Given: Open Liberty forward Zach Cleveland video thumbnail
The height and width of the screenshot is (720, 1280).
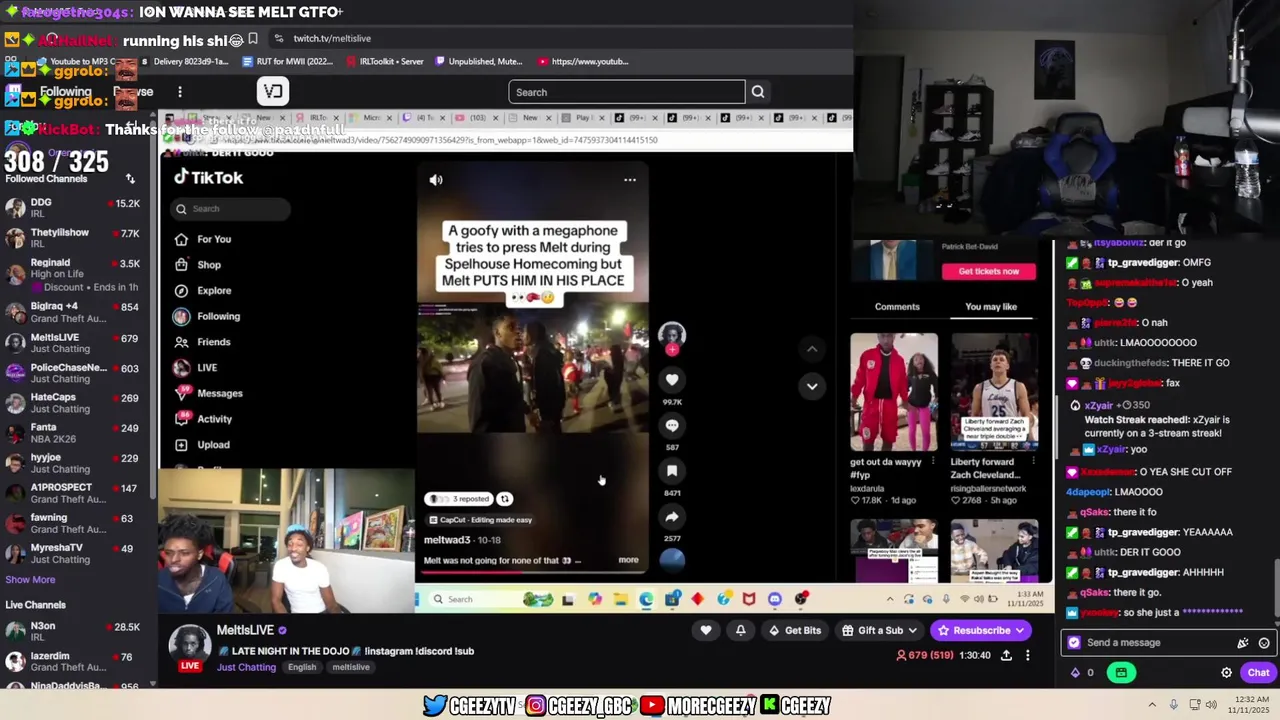Looking at the screenshot, I should (994, 392).
